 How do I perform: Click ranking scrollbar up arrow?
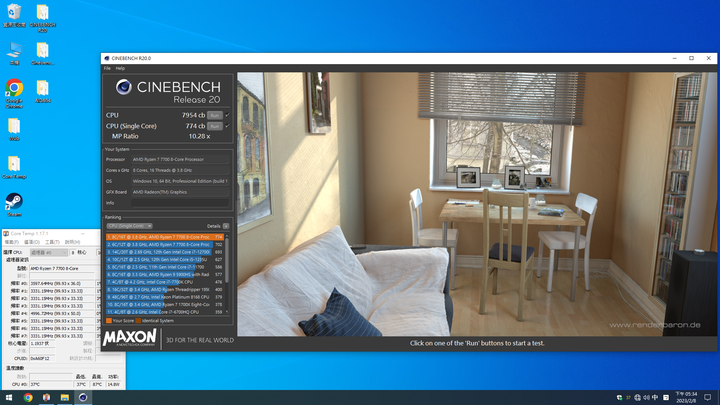(226, 236)
